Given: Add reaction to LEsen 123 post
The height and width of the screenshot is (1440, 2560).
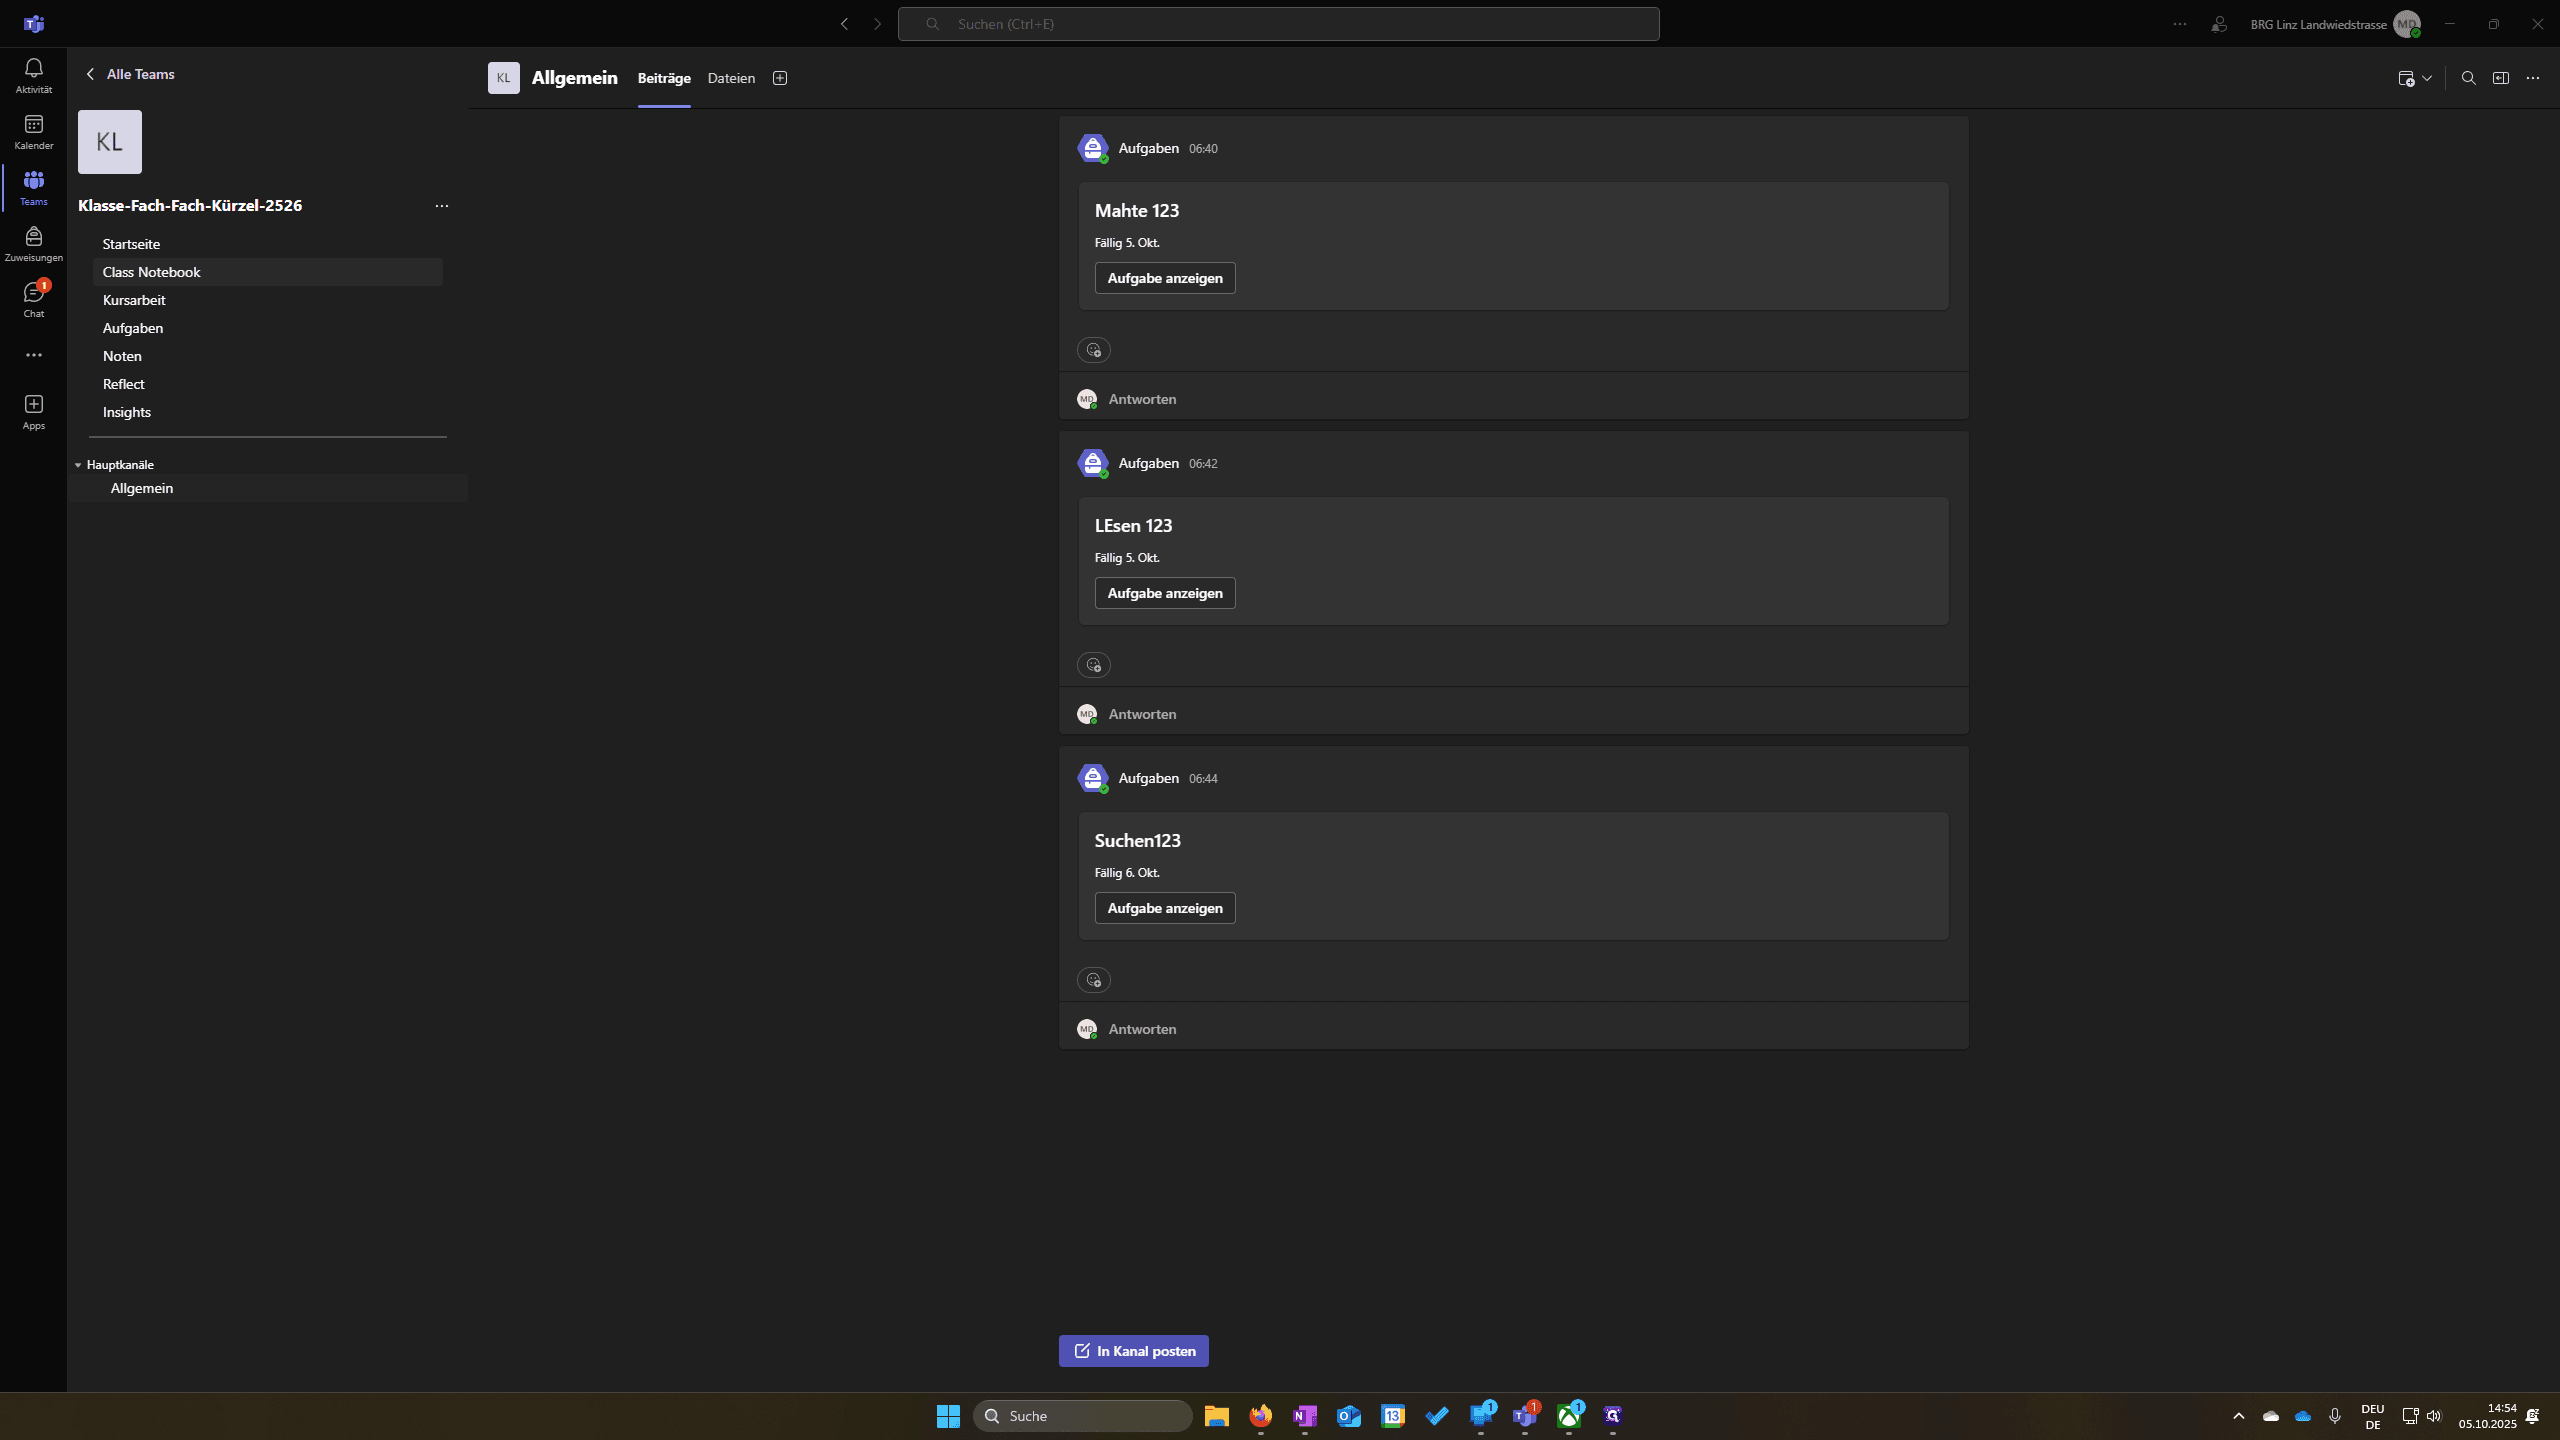Looking at the screenshot, I should coord(1093,665).
